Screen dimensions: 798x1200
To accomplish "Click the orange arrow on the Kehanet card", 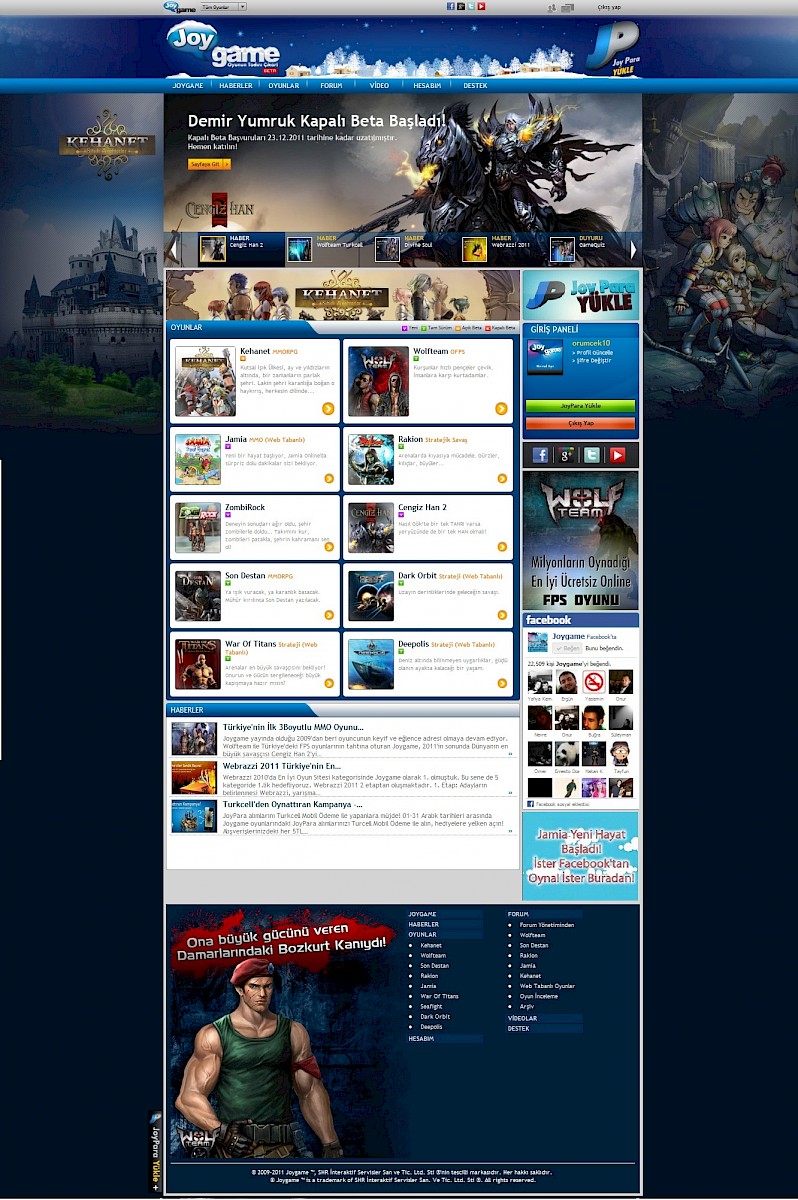I will click(328, 408).
